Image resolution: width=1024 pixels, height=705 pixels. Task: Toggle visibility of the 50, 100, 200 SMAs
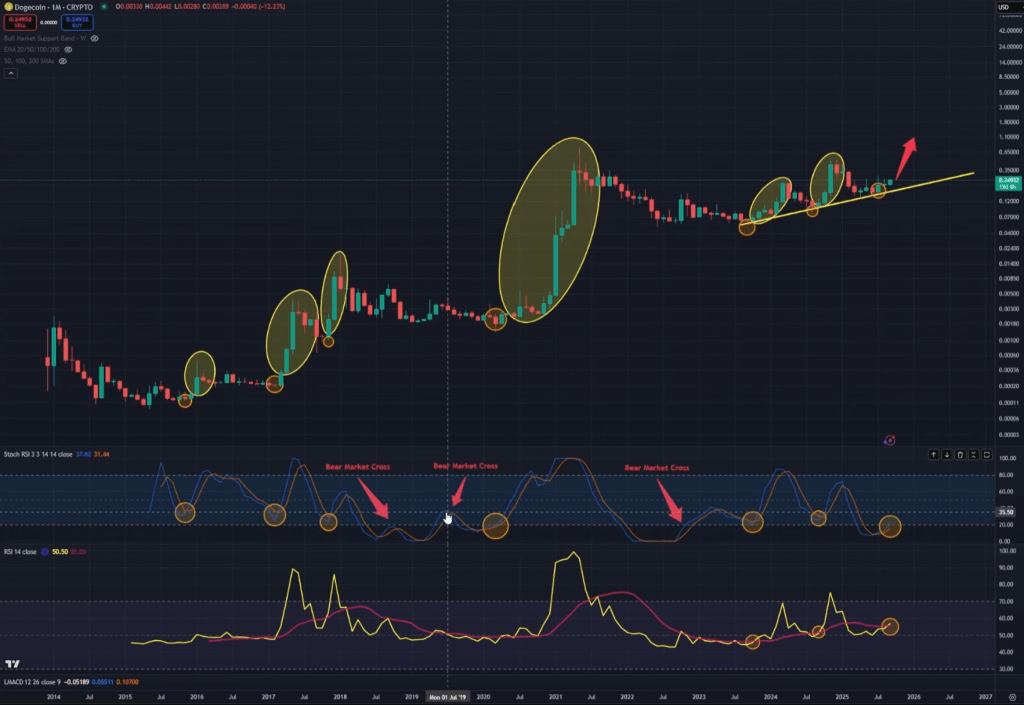coord(62,61)
